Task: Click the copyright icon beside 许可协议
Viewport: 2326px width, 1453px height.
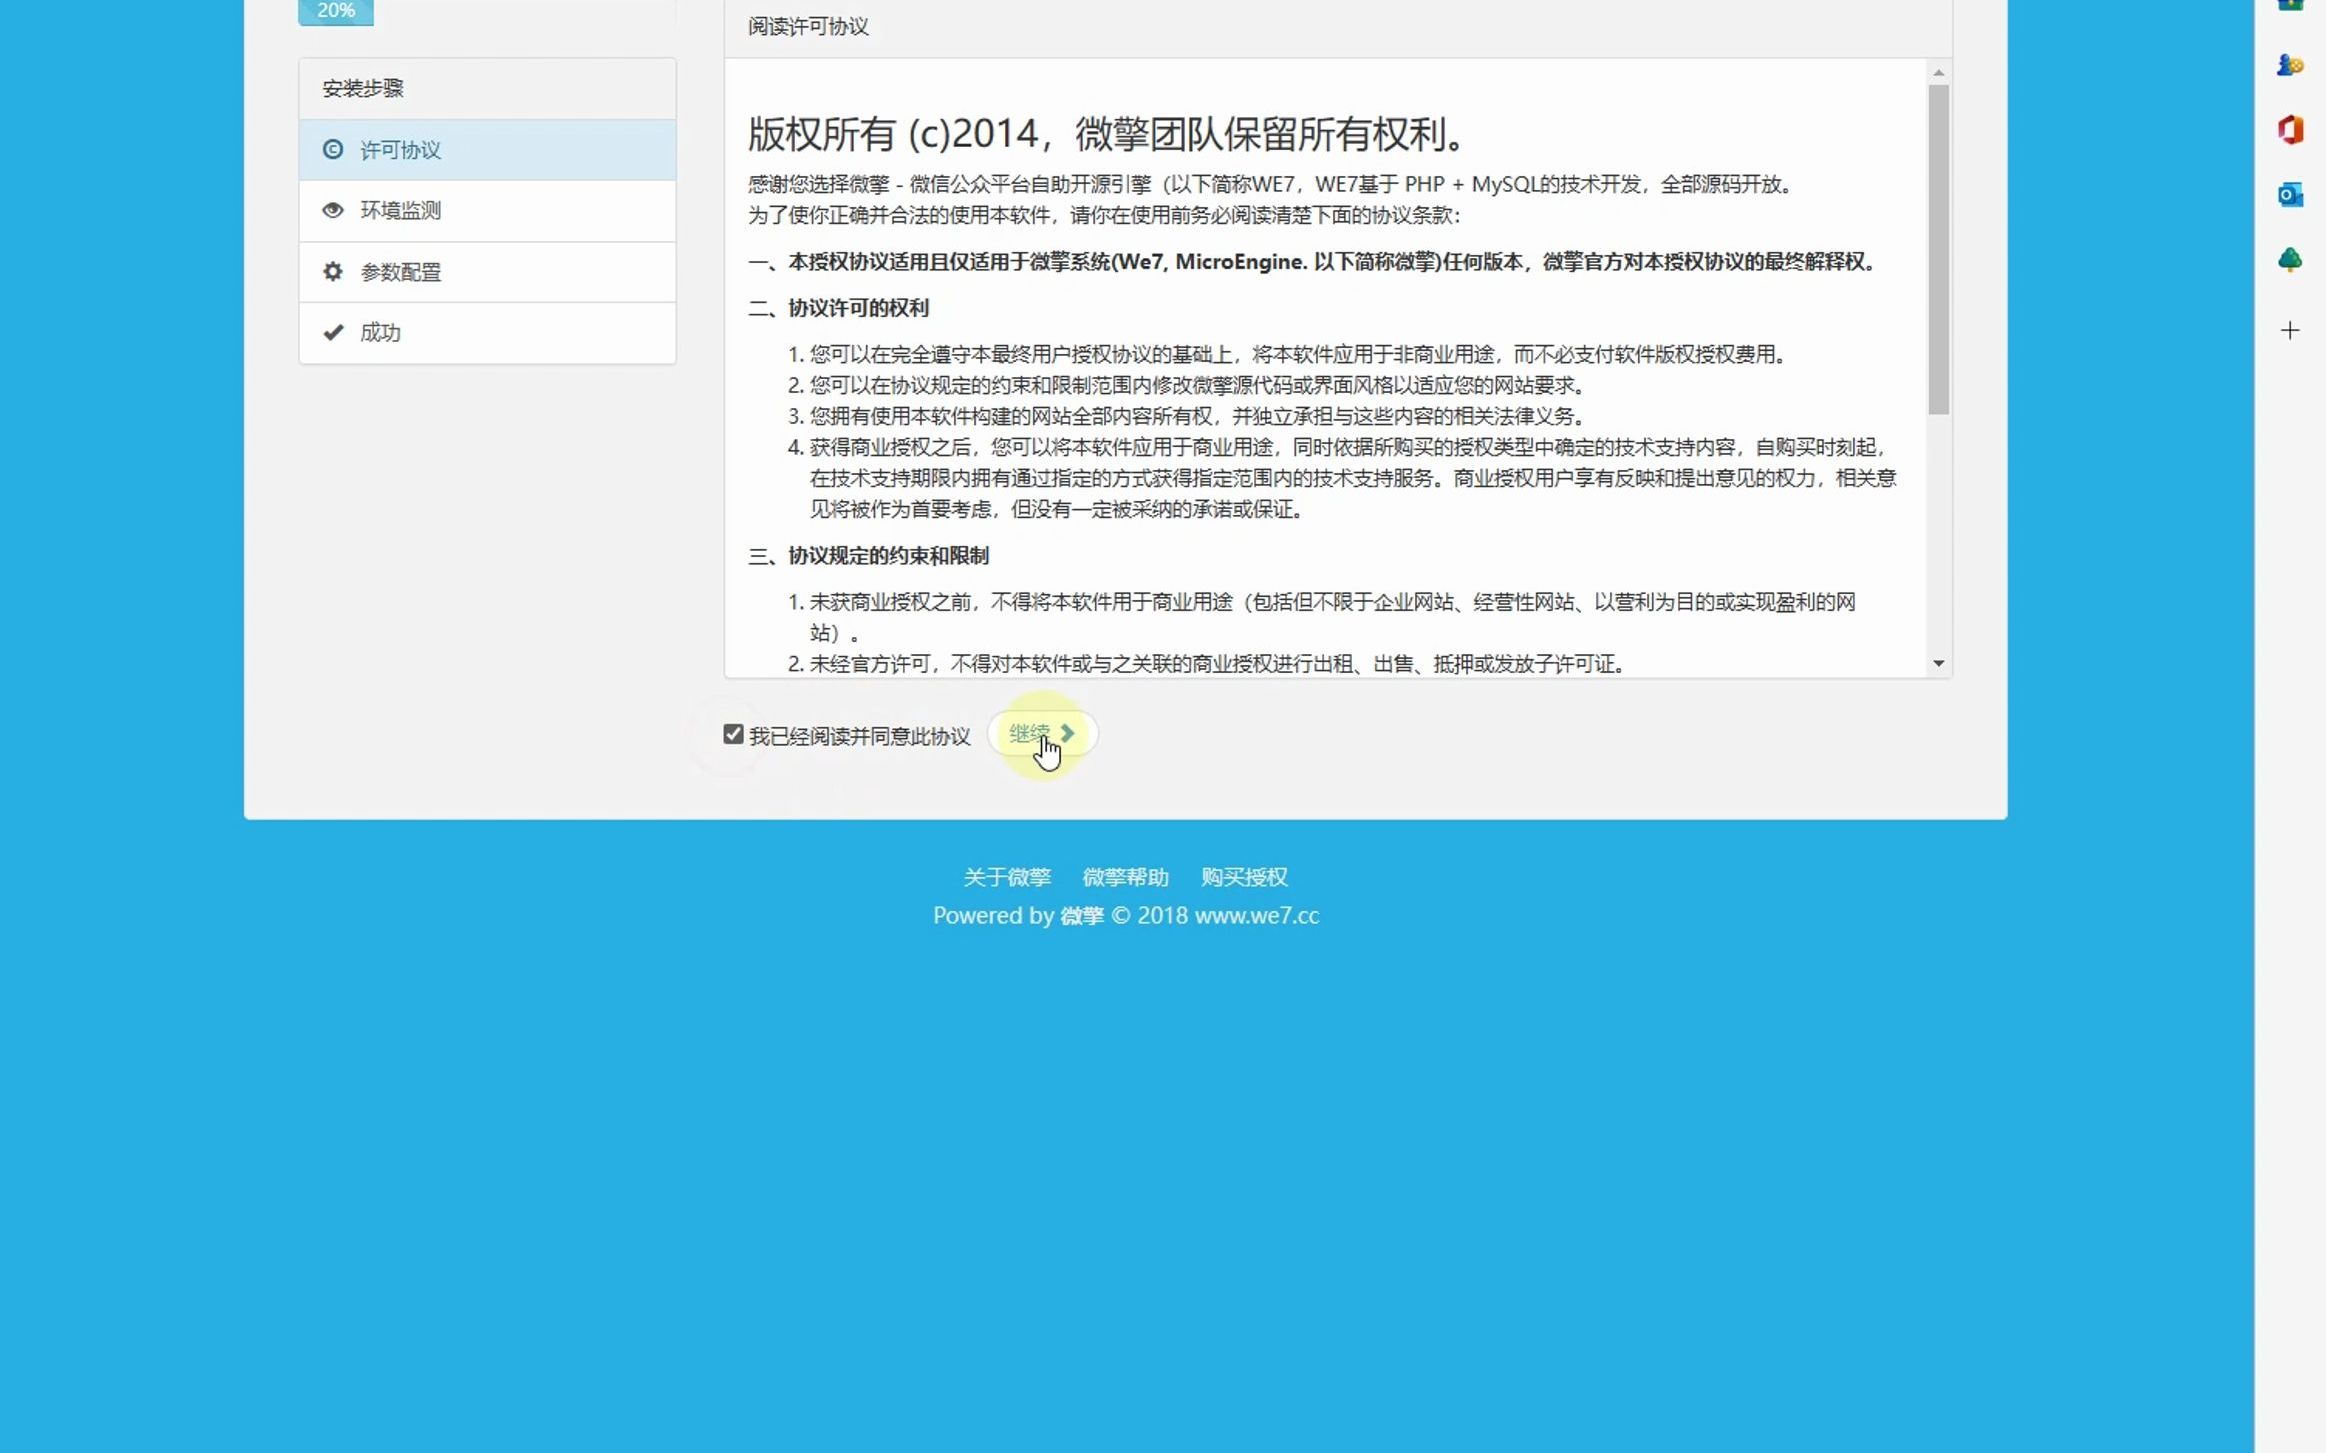Action: click(333, 150)
